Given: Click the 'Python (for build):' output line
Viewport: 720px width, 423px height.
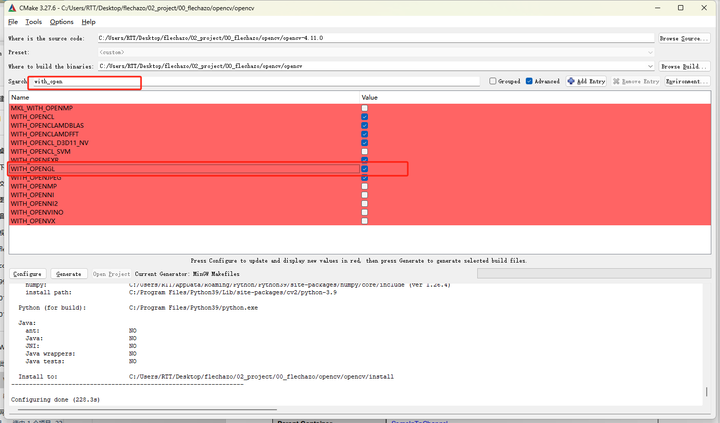Looking at the screenshot, I should click(x=138, y=308).
